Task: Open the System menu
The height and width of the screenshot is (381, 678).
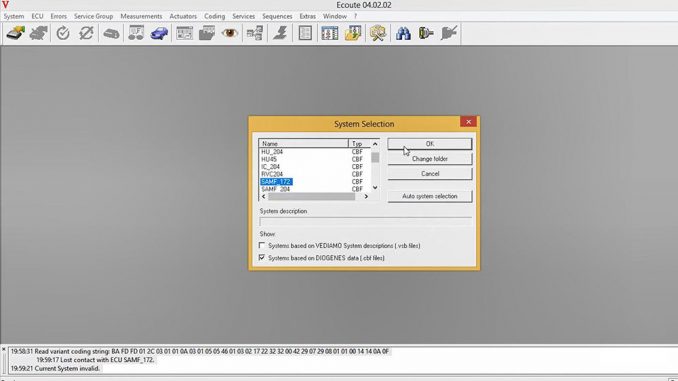Action: (14, 16)
